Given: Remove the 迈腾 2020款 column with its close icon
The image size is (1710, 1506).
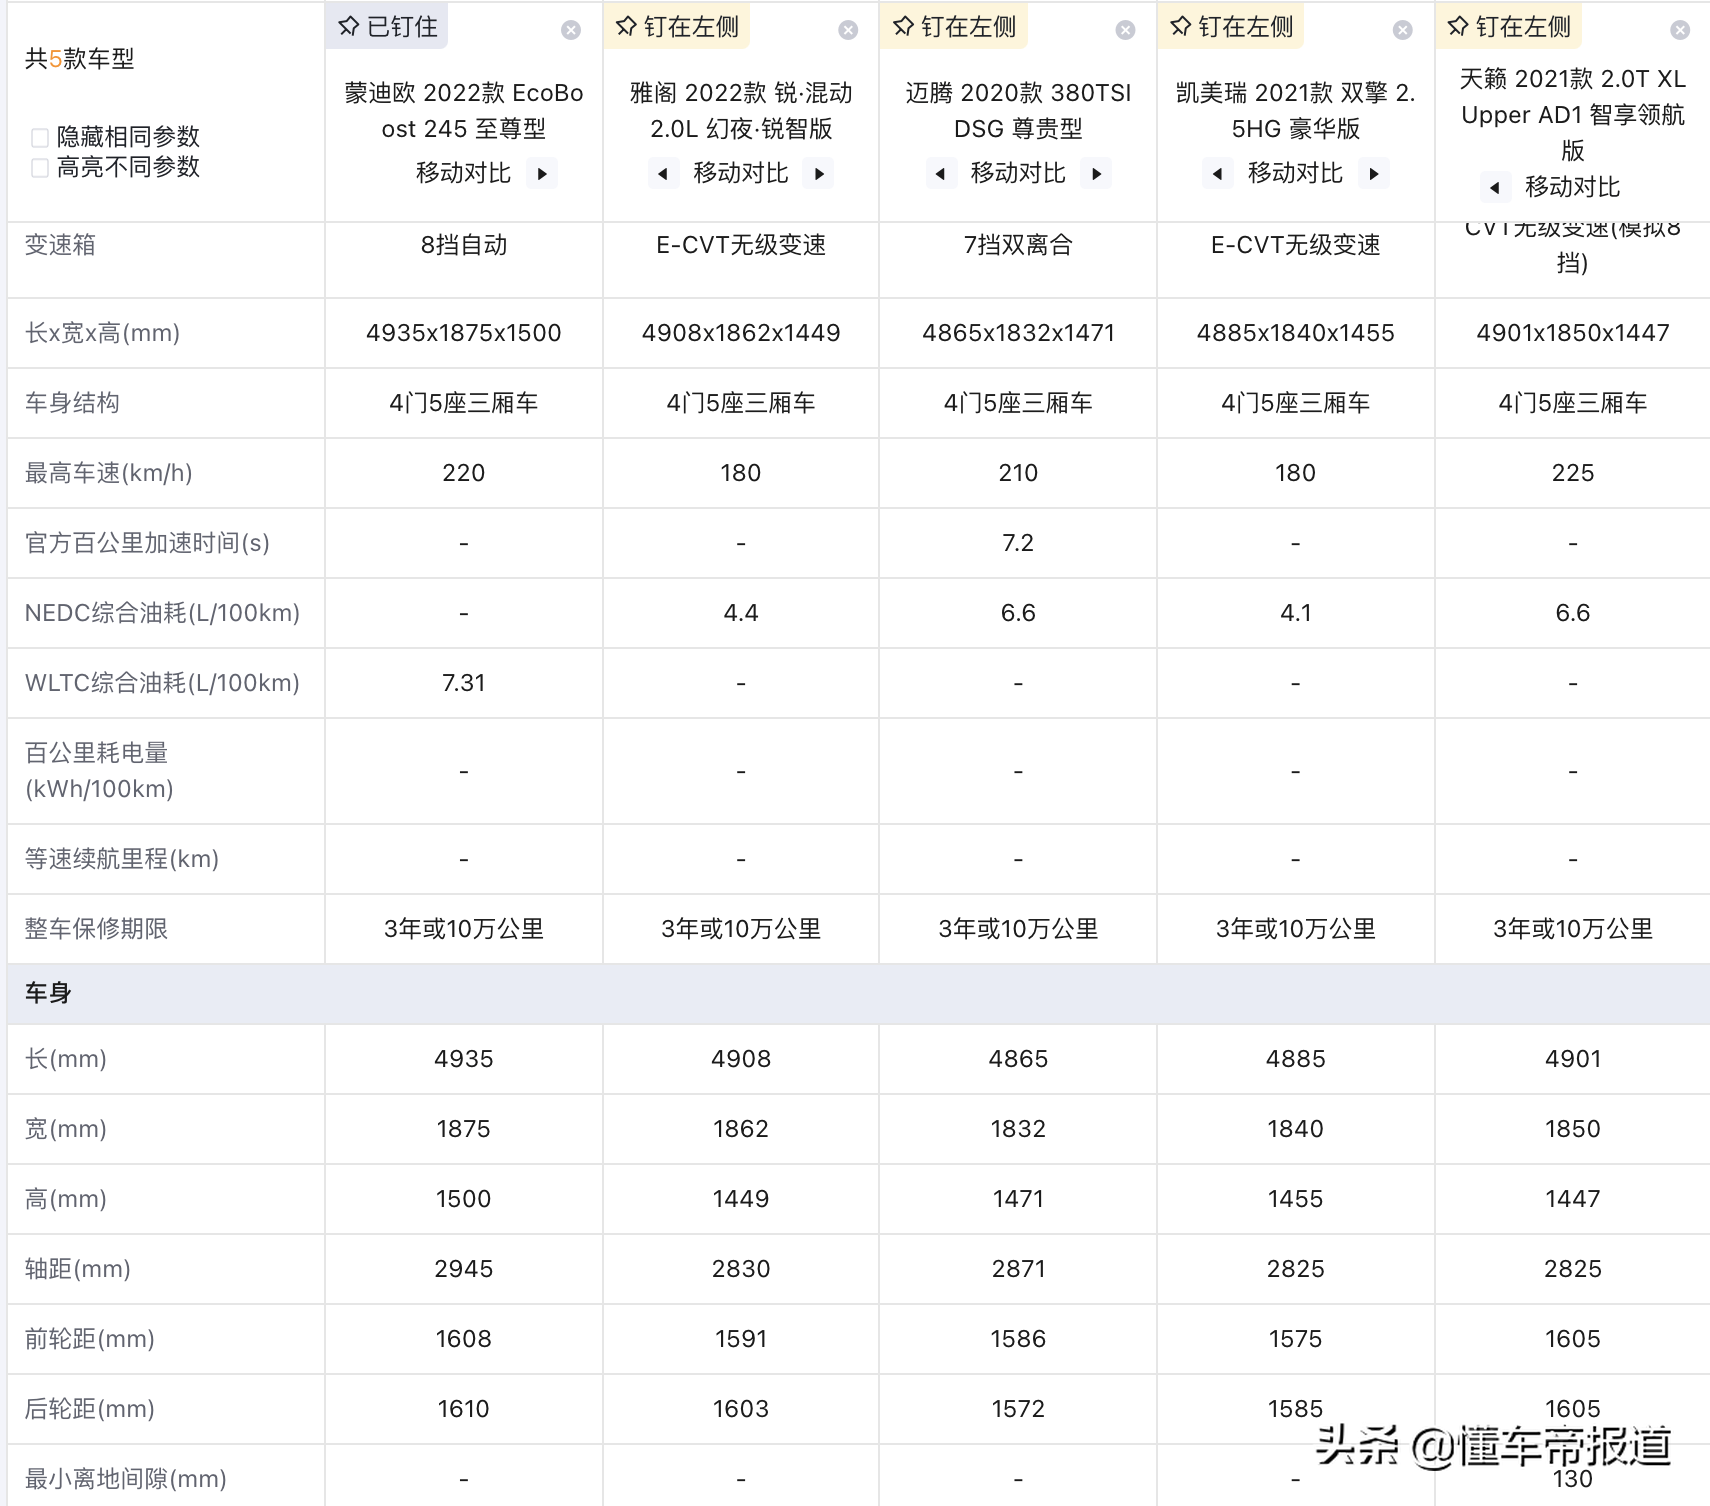Looking at the screenshot, I should tap(1125, 30).
